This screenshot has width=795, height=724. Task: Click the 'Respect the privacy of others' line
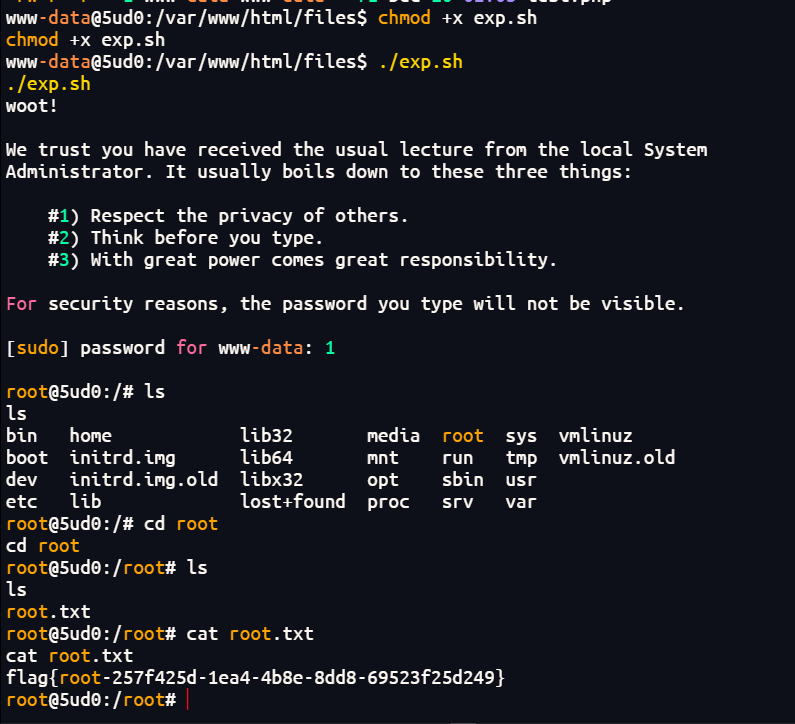(x=228, y=216)
